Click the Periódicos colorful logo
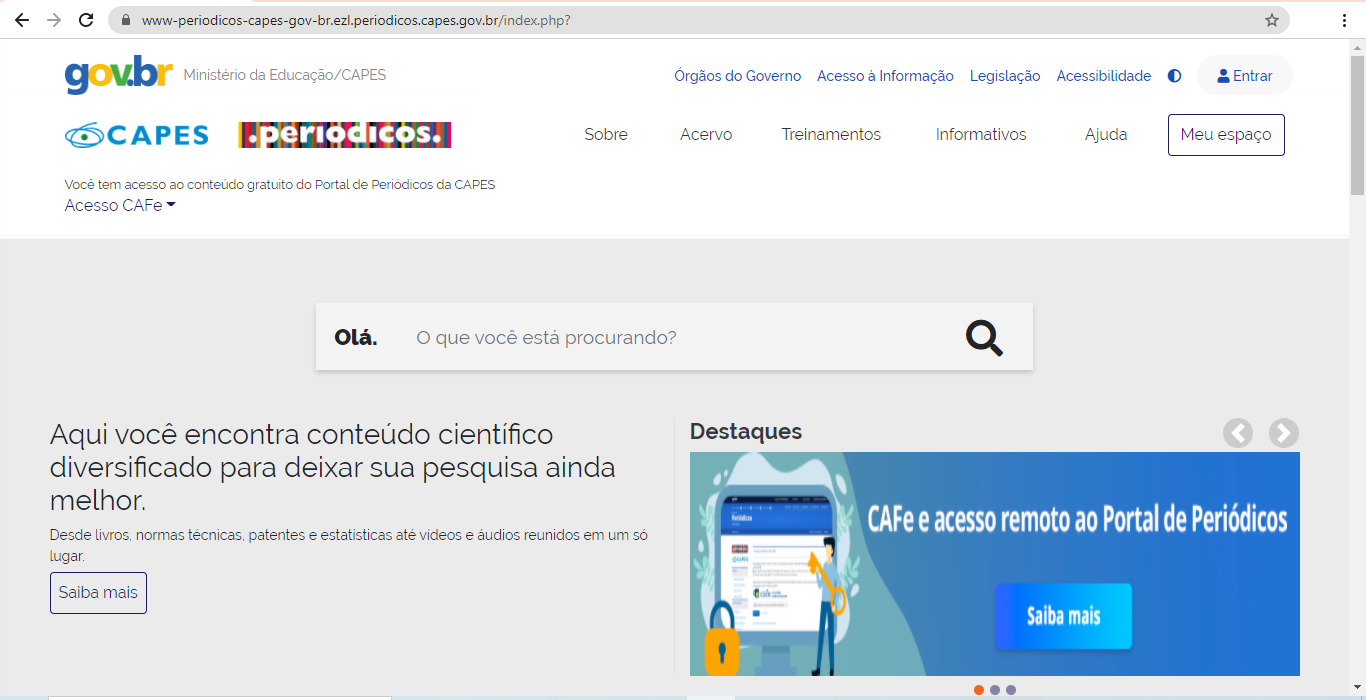Image resolution: width=1366 pixels, height=700 pixels. (x=344, y=135)
